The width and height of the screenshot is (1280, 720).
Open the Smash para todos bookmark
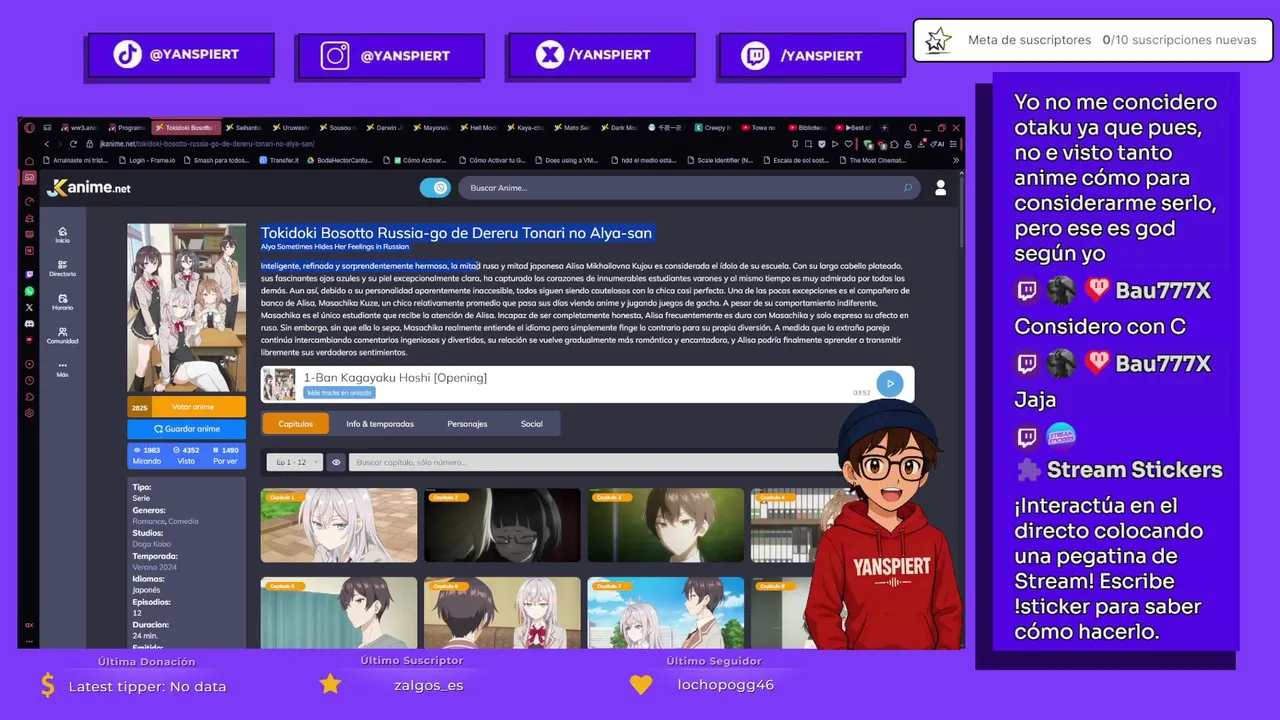[217, 160]
